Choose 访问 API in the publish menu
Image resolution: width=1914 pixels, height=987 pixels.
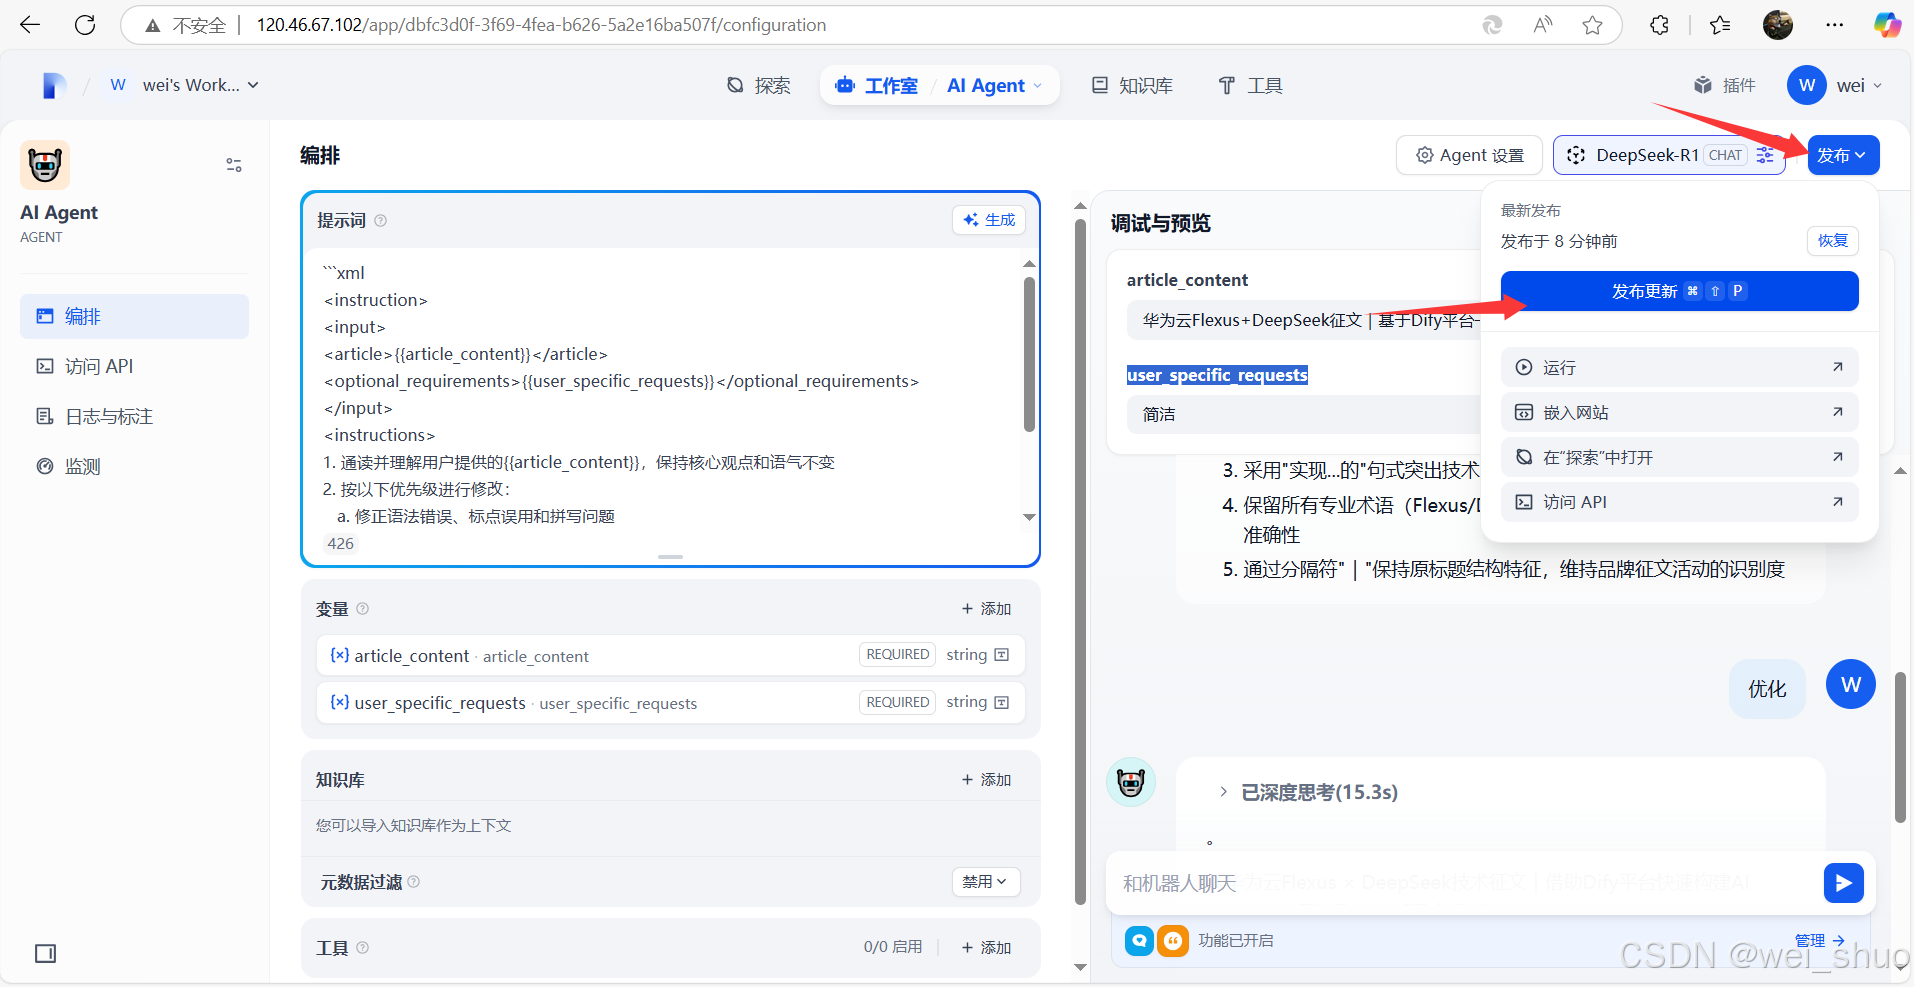tap(1679, 502)
